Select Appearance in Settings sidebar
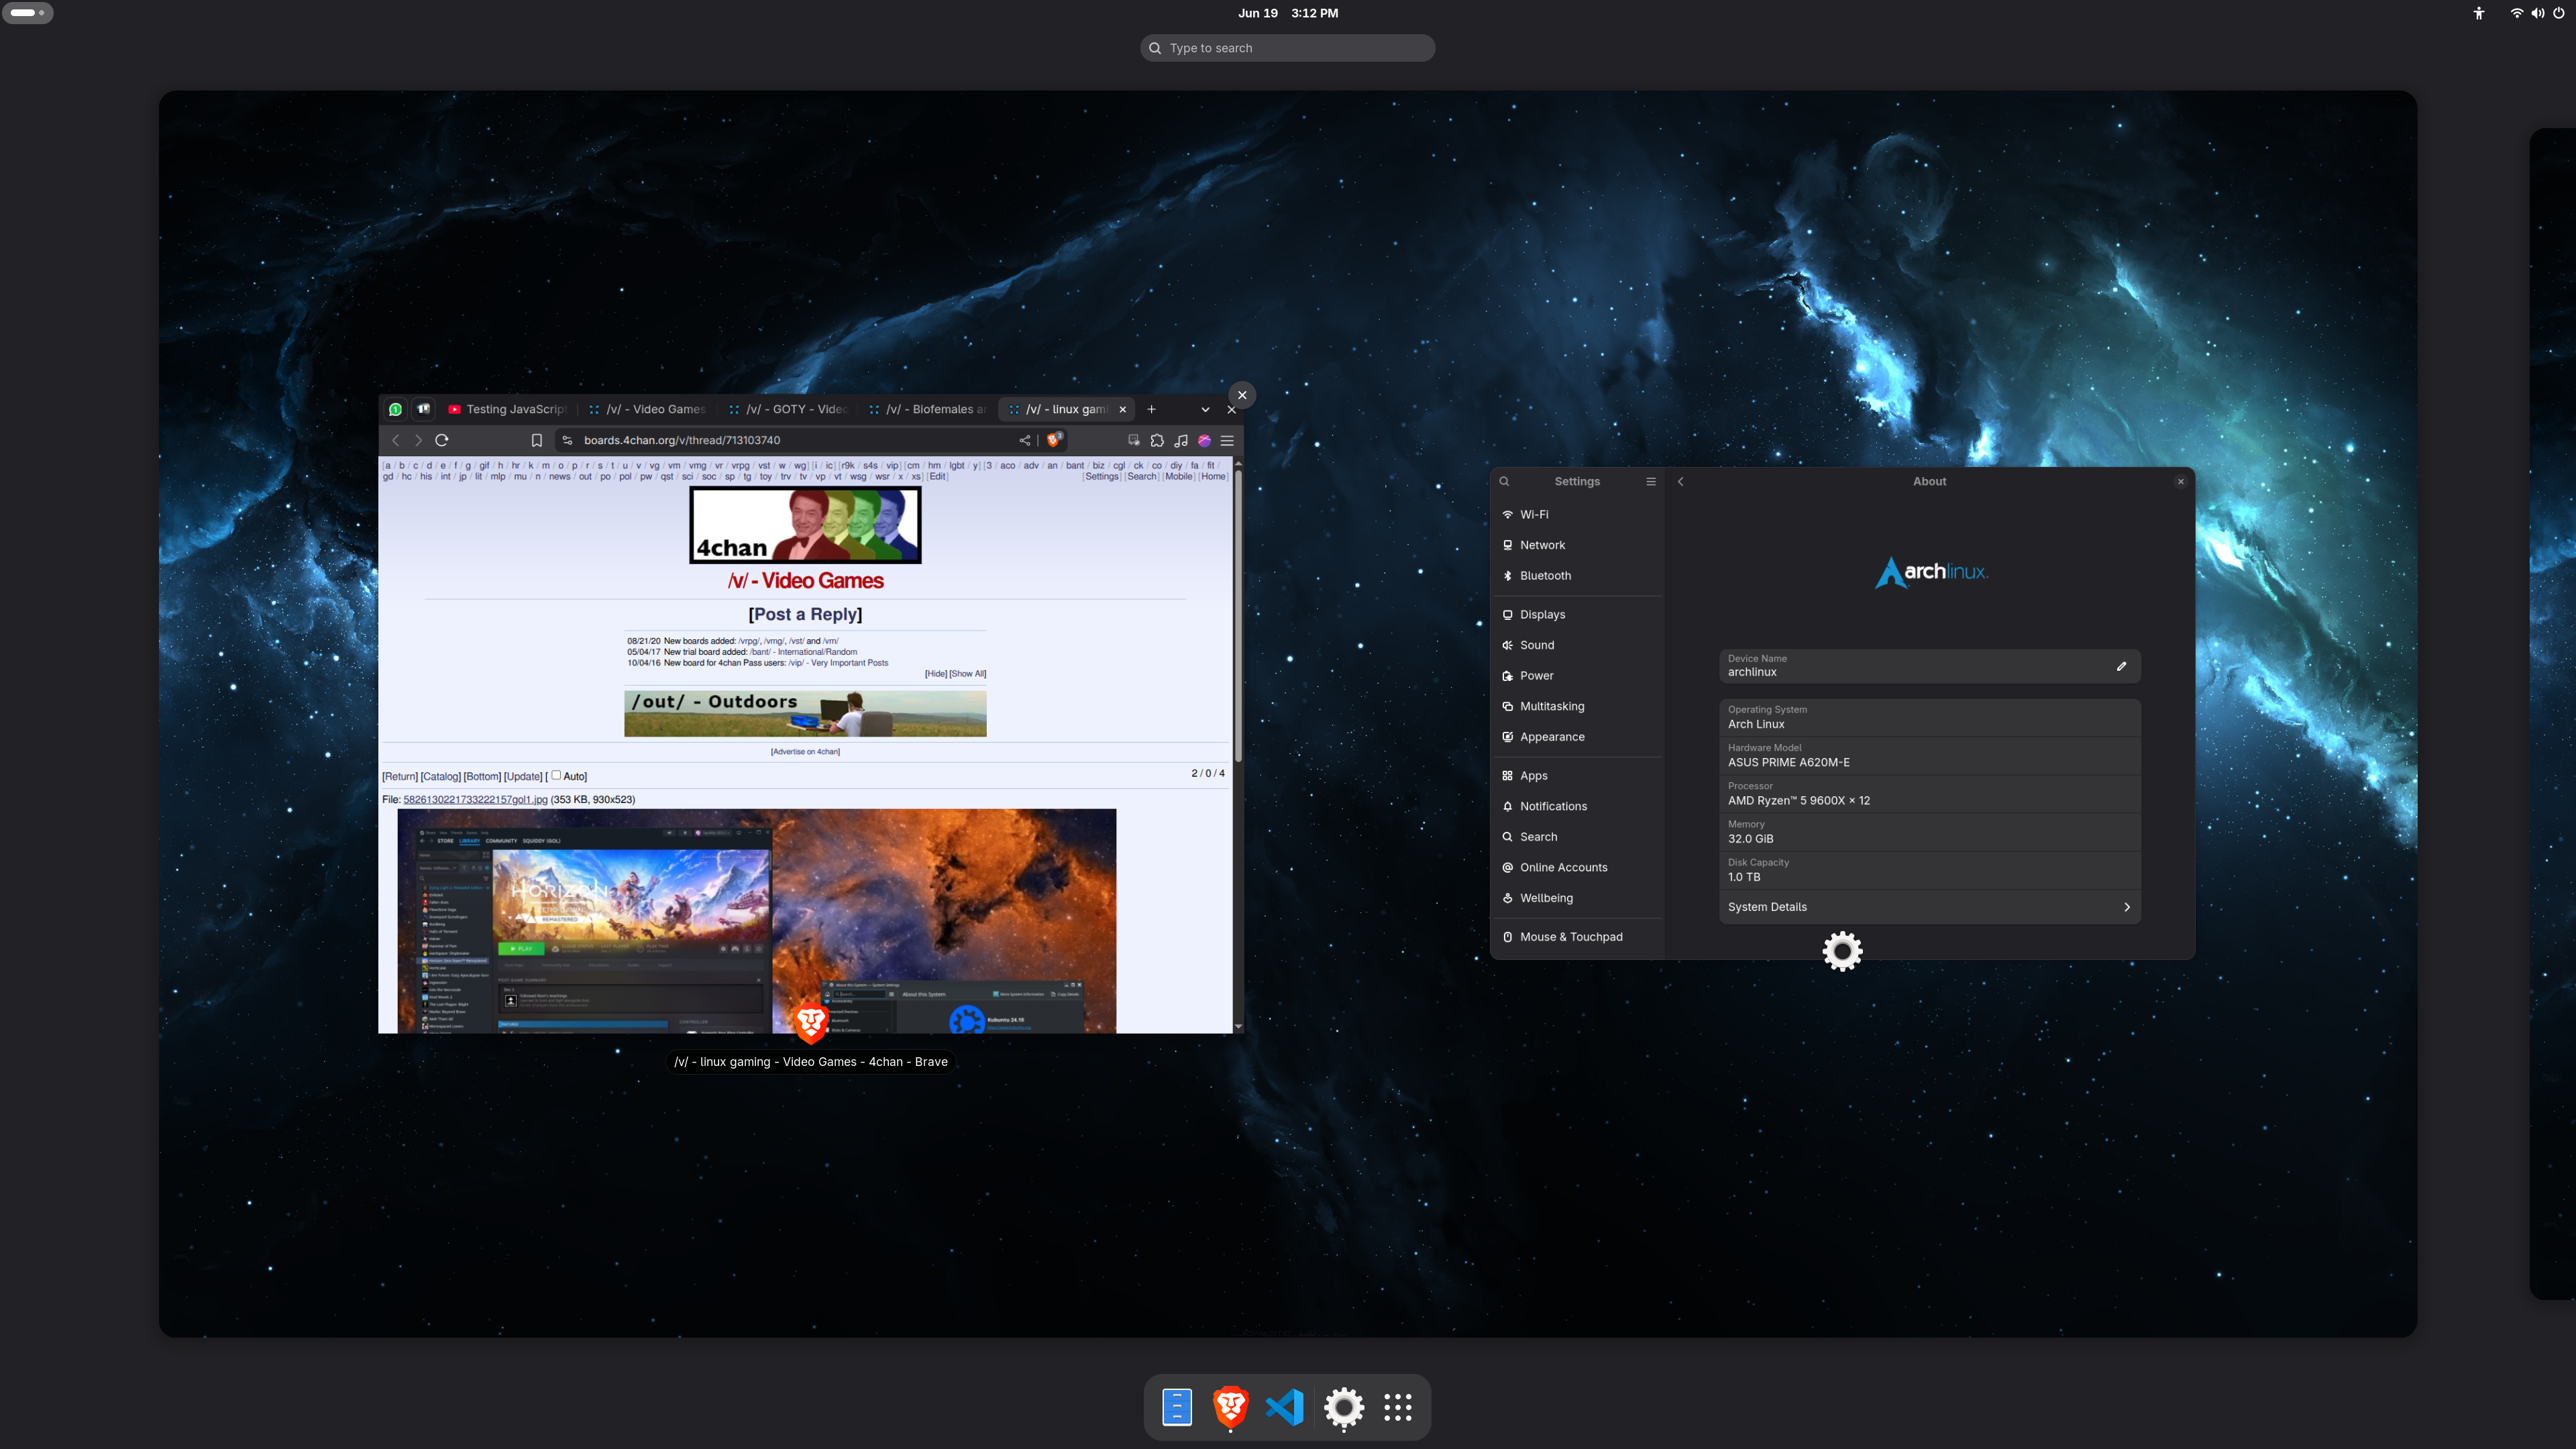Viewport: 2576px width, 1449px height. 1578,737
